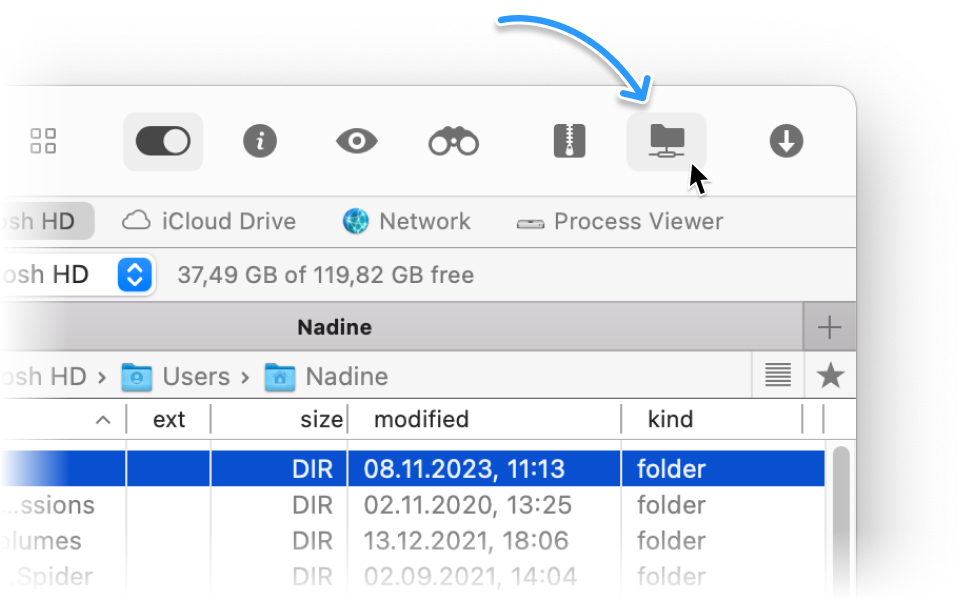The image size is (980, 600).
Task: Open the Get Info toolbar icon
Action: point(260,142)
